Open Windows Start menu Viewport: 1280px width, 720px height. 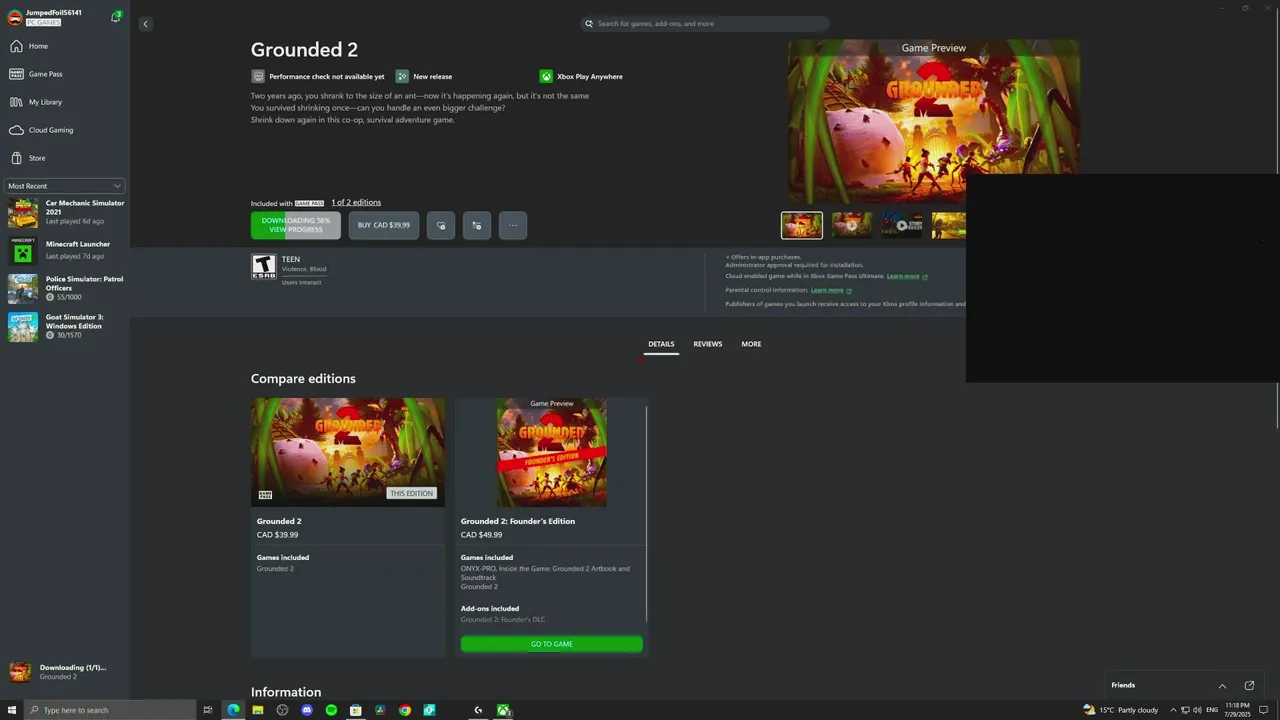coord(12,710)
